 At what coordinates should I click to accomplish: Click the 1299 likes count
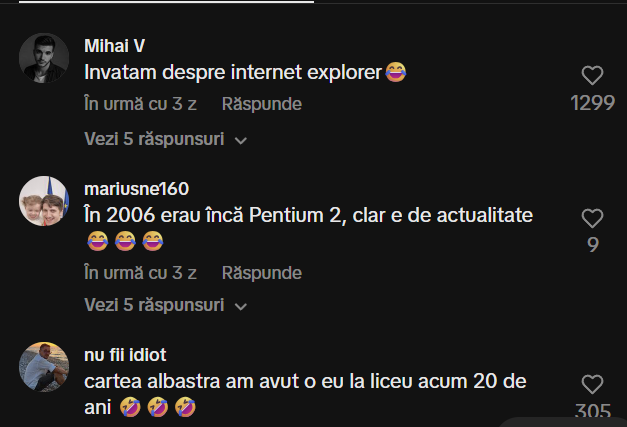point(592,103)
